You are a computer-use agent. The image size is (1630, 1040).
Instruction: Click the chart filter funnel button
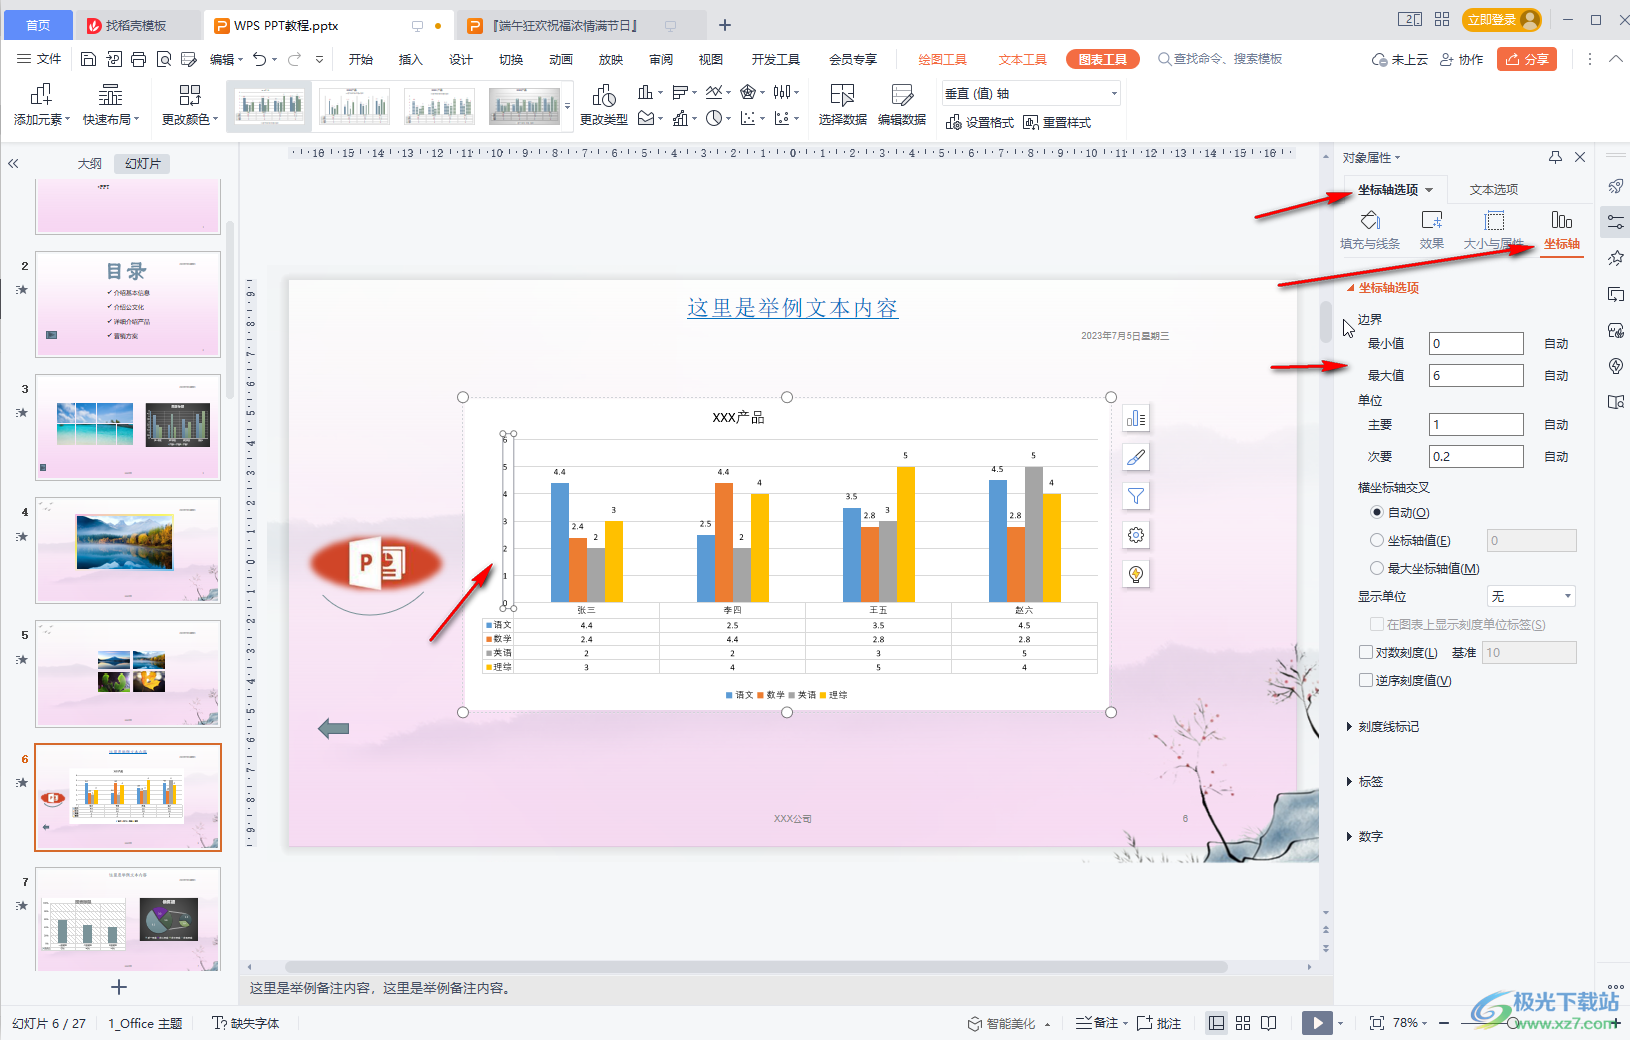pos(1136,496)
